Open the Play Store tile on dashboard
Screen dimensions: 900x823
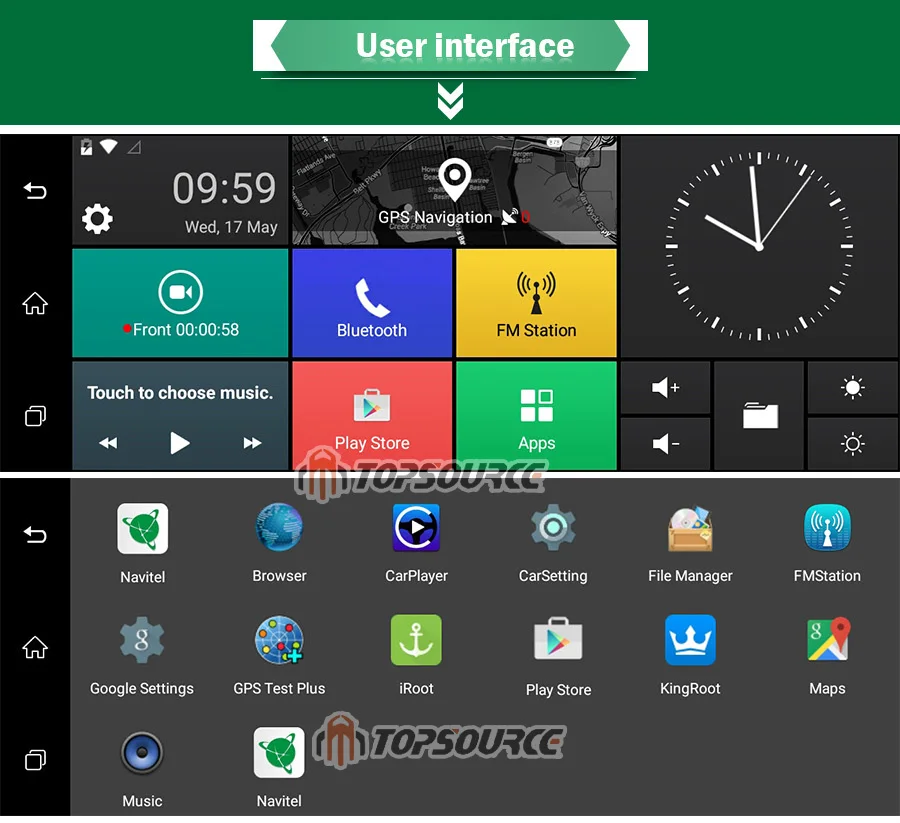(372, 416)
